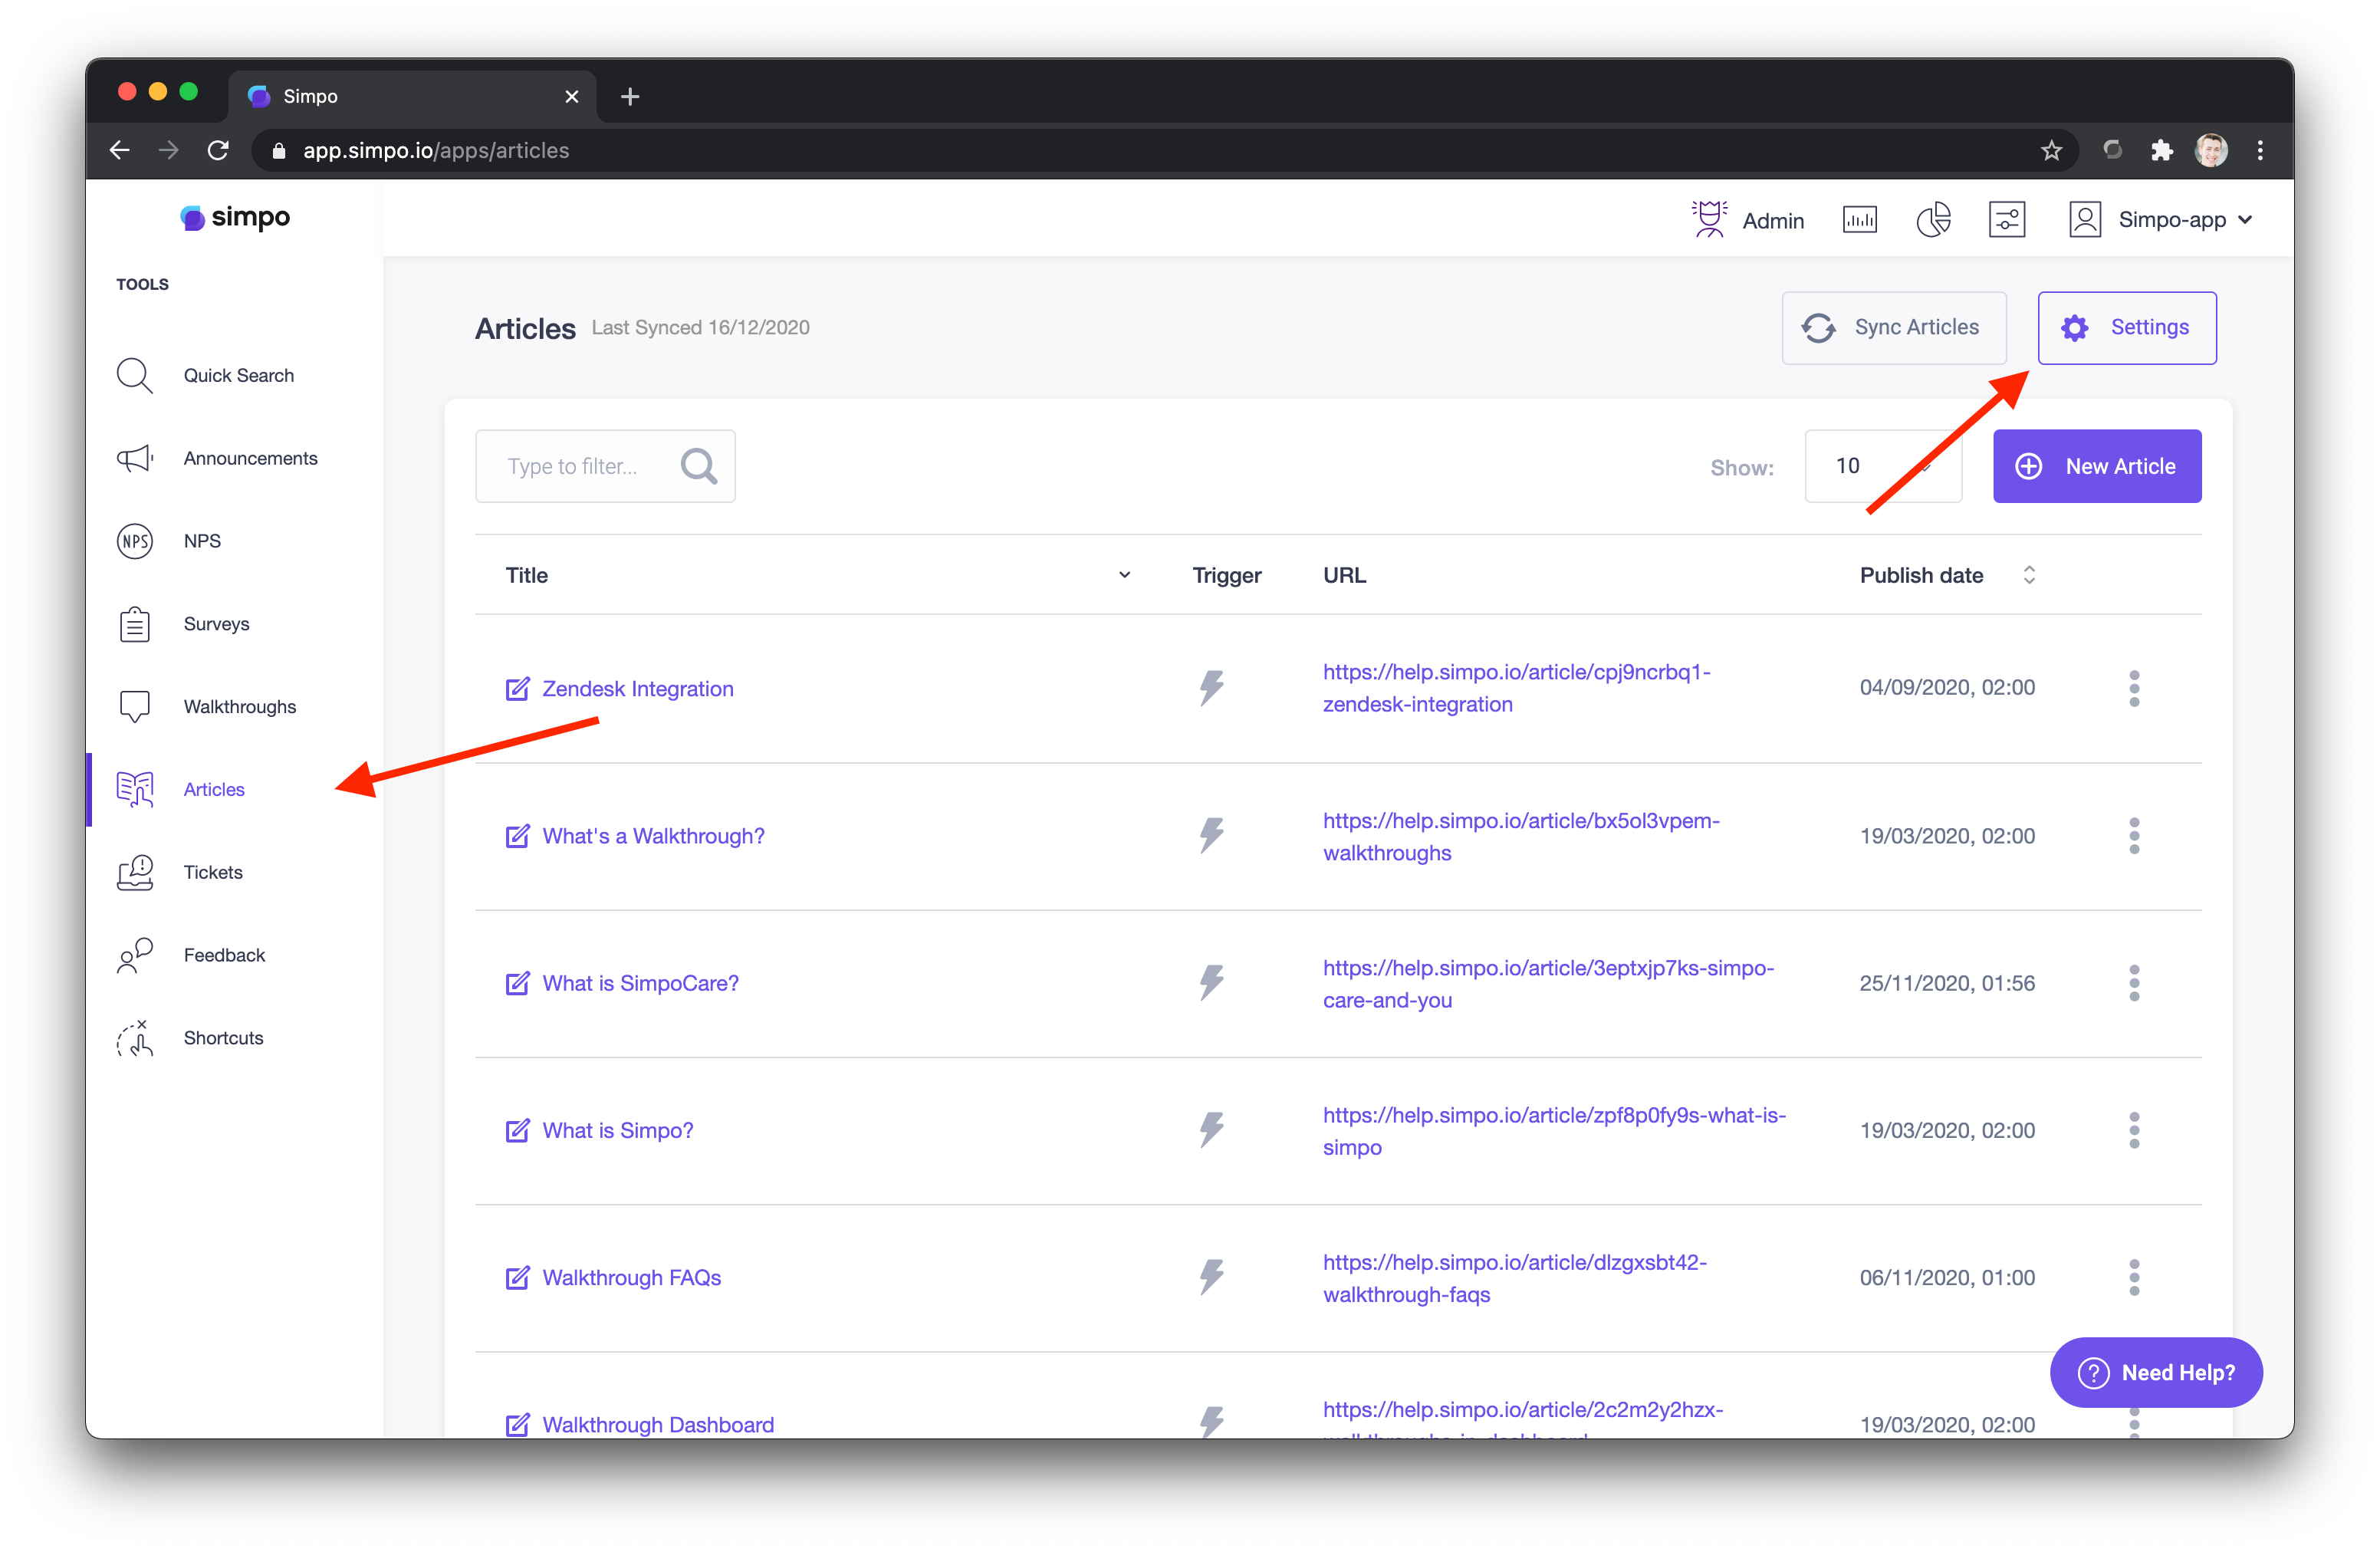Select Surveys in the sidebar menu
Viewport: 2380px width, 1552px height.
216,624
